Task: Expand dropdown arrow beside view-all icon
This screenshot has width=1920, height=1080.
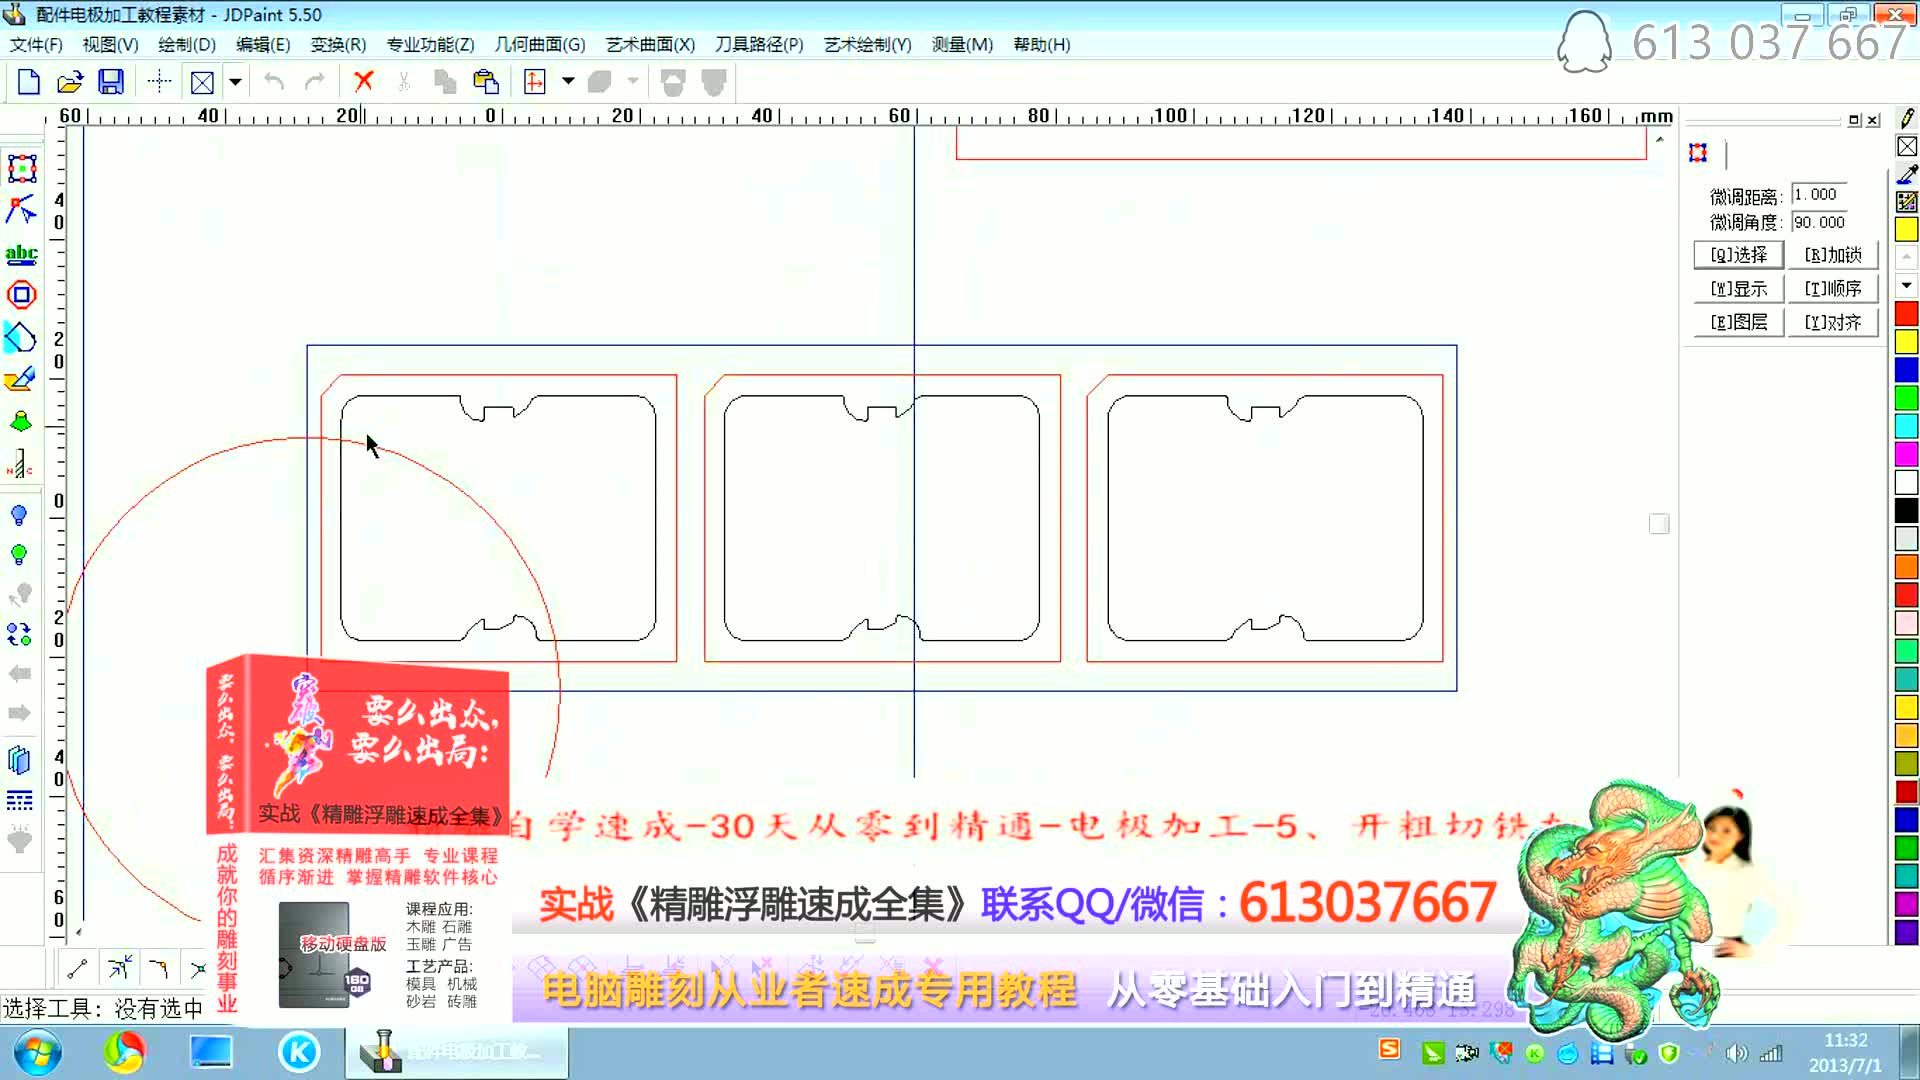Action: coord(235,82)
